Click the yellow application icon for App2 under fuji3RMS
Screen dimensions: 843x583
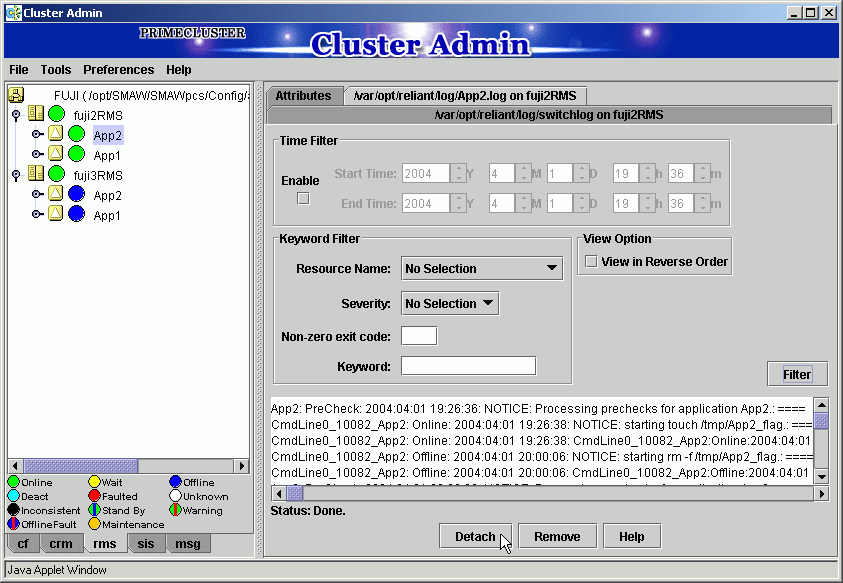(x=55, y=194)
